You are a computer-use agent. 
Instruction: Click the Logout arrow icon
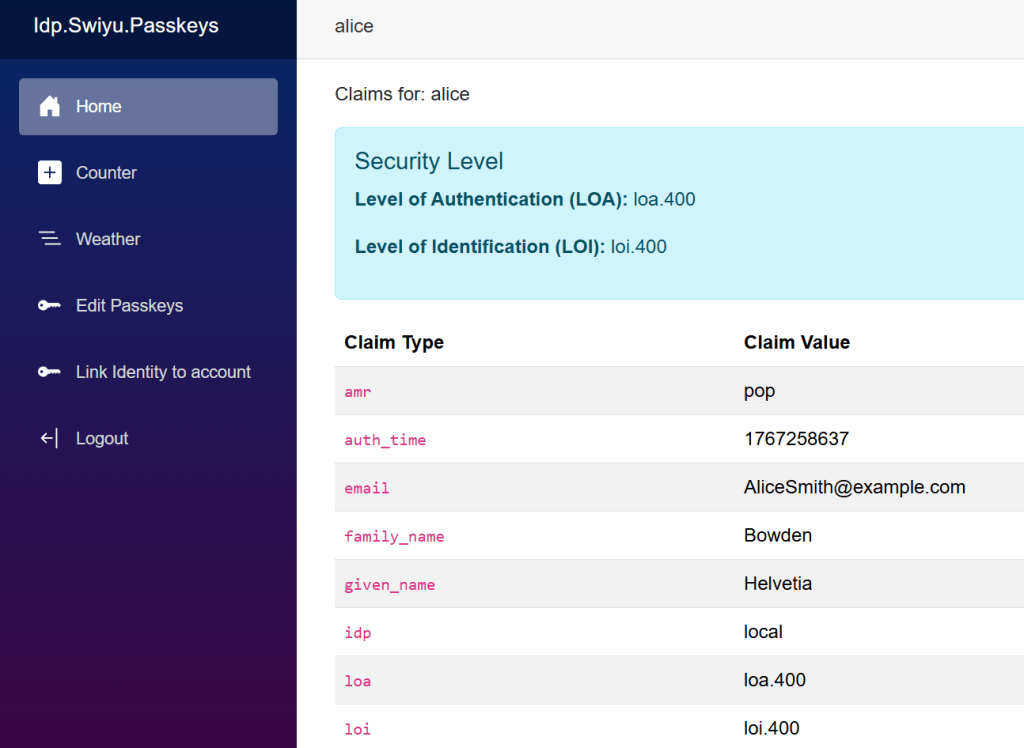pyautogui.click(x=49, y=438)
